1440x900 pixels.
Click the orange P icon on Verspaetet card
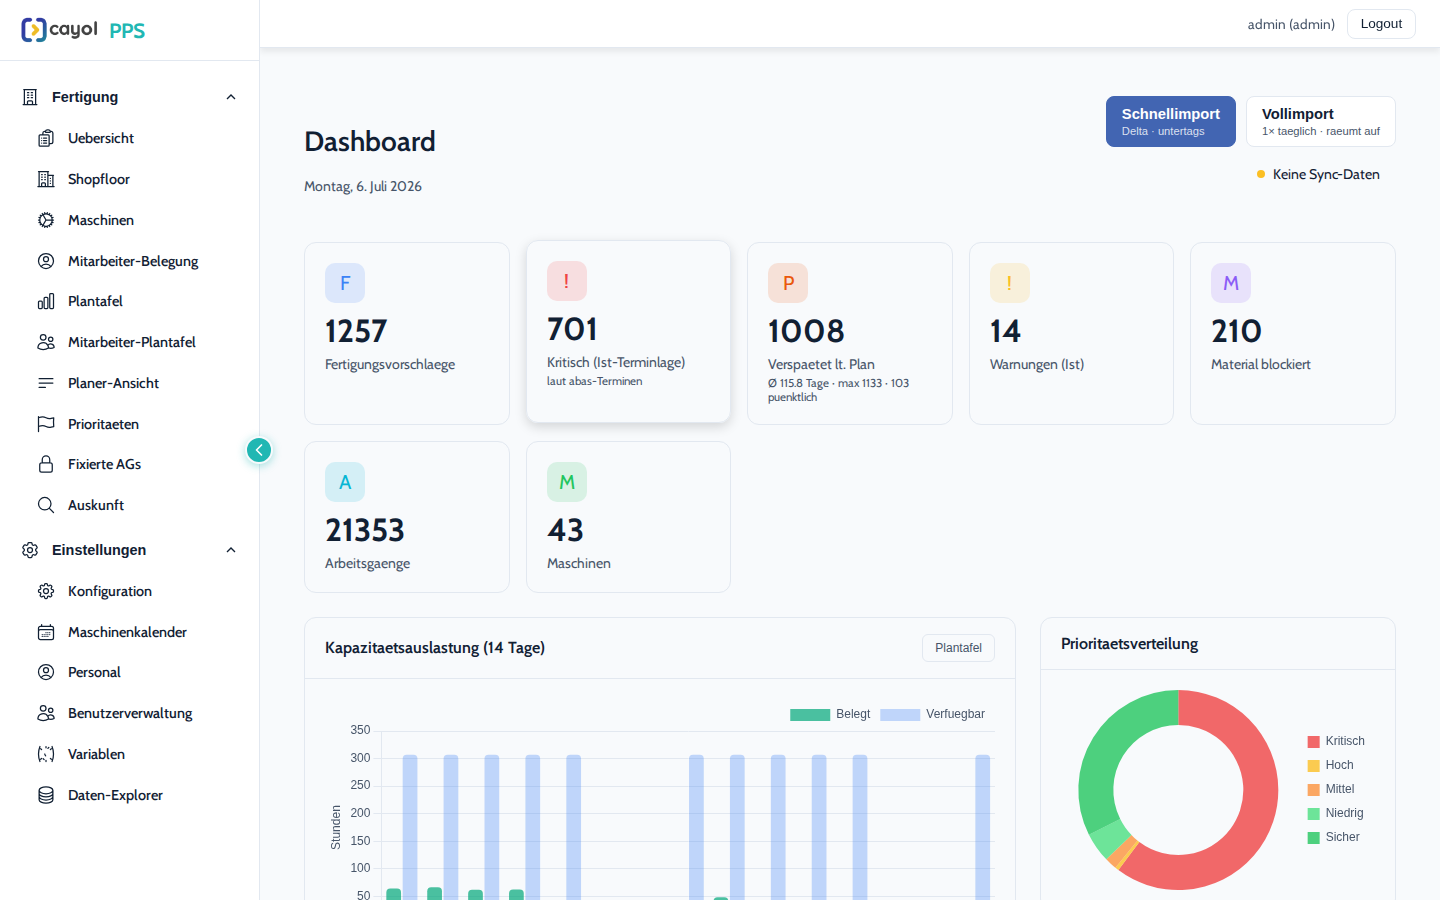tap(788, 283)
